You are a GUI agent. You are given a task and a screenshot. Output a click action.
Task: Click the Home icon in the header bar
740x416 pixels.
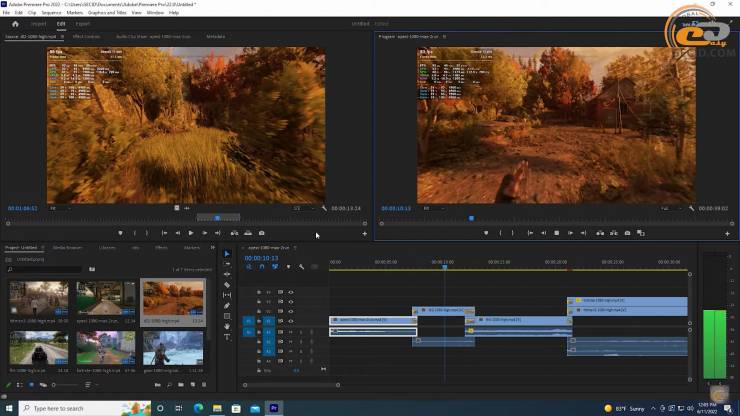pyautogui.click(x=15, y=24)
